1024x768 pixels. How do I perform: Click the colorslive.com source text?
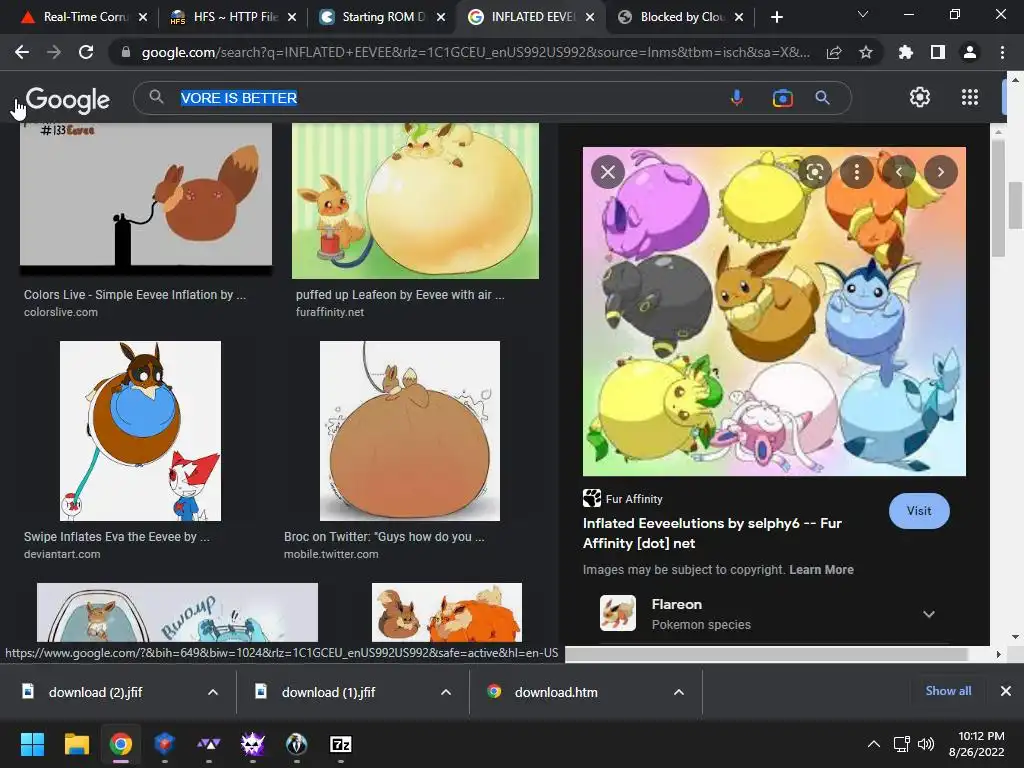pos(61,312)
